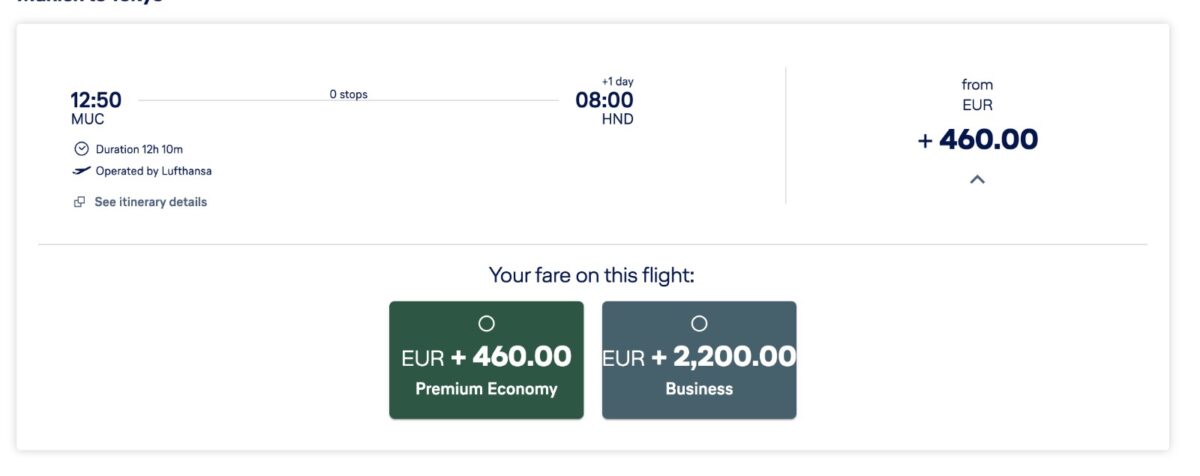This screenshot has height=476, width=1200.
Task: Click the airplane icon next to Operated by Lufthansa
Action: (82, 171)
